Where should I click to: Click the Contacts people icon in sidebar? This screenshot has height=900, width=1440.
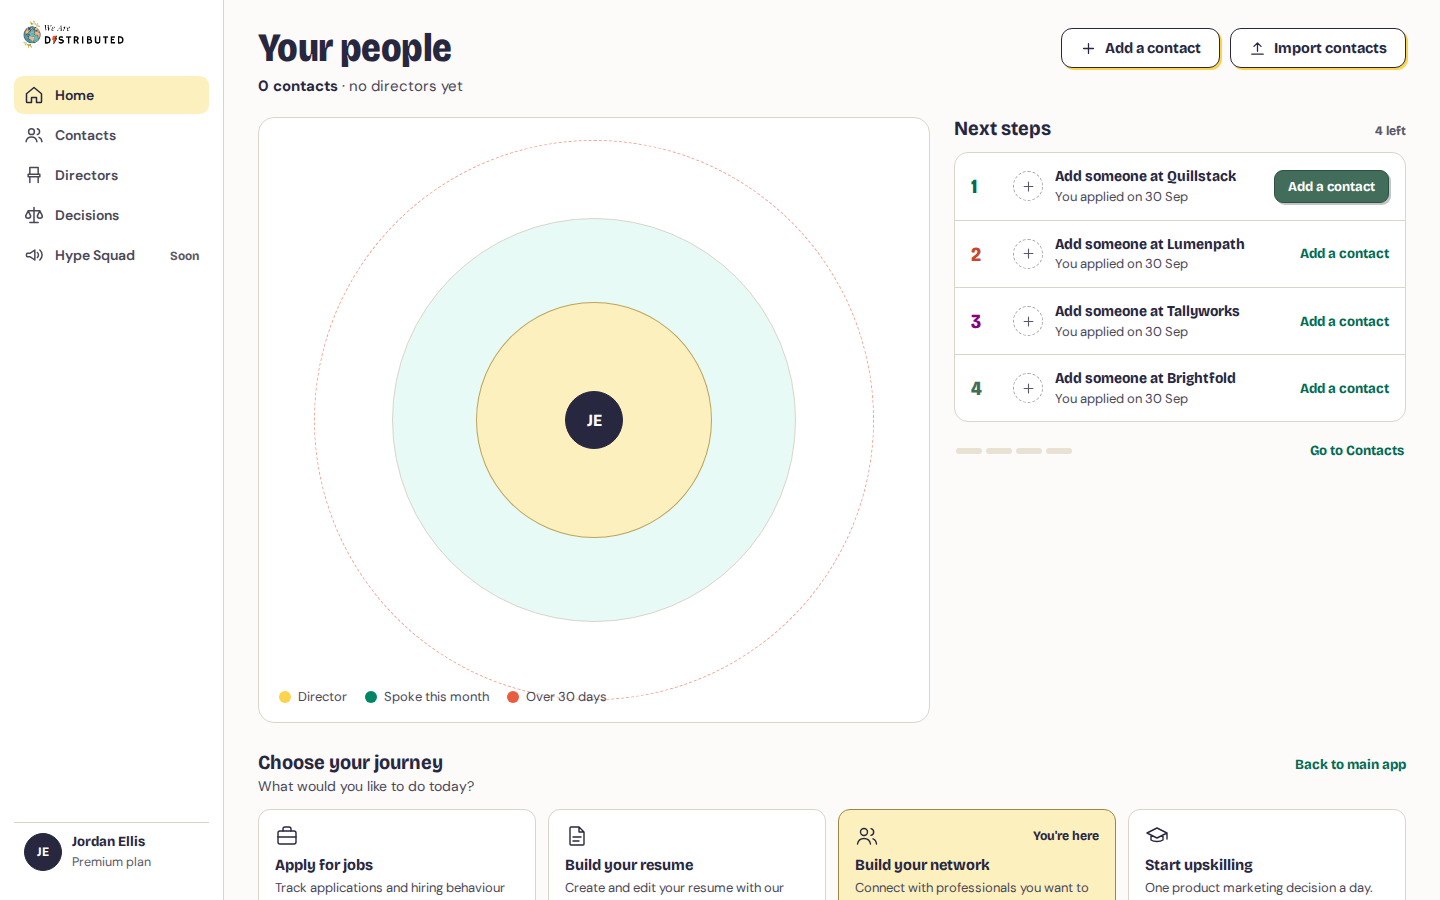tap(34, 135)
